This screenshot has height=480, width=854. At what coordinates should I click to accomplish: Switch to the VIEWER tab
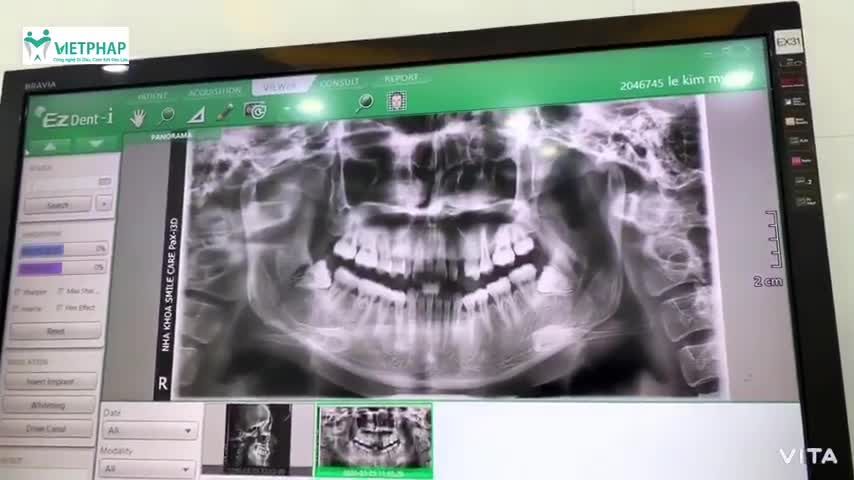coord(280,86)
